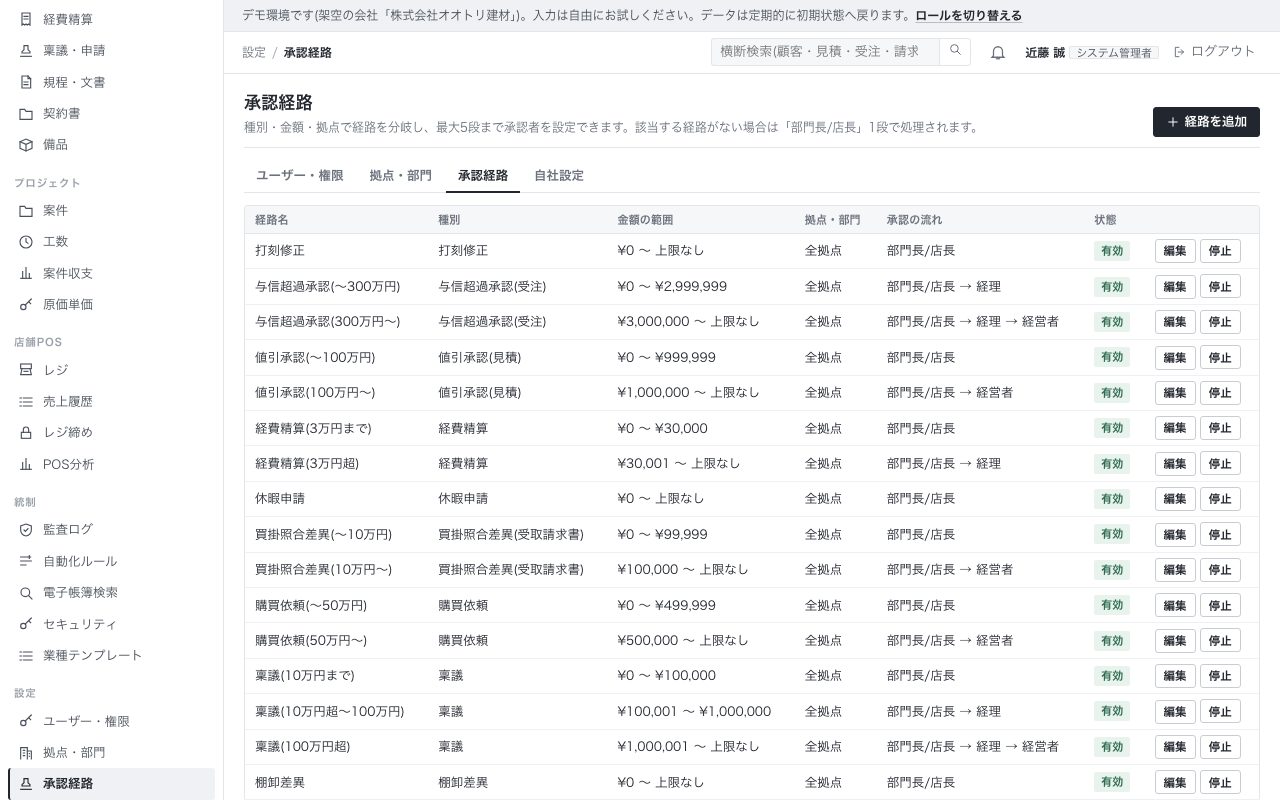Click the ログアウト link
The height and width of the screenshot is (800, 1280).
point(1214,51)
